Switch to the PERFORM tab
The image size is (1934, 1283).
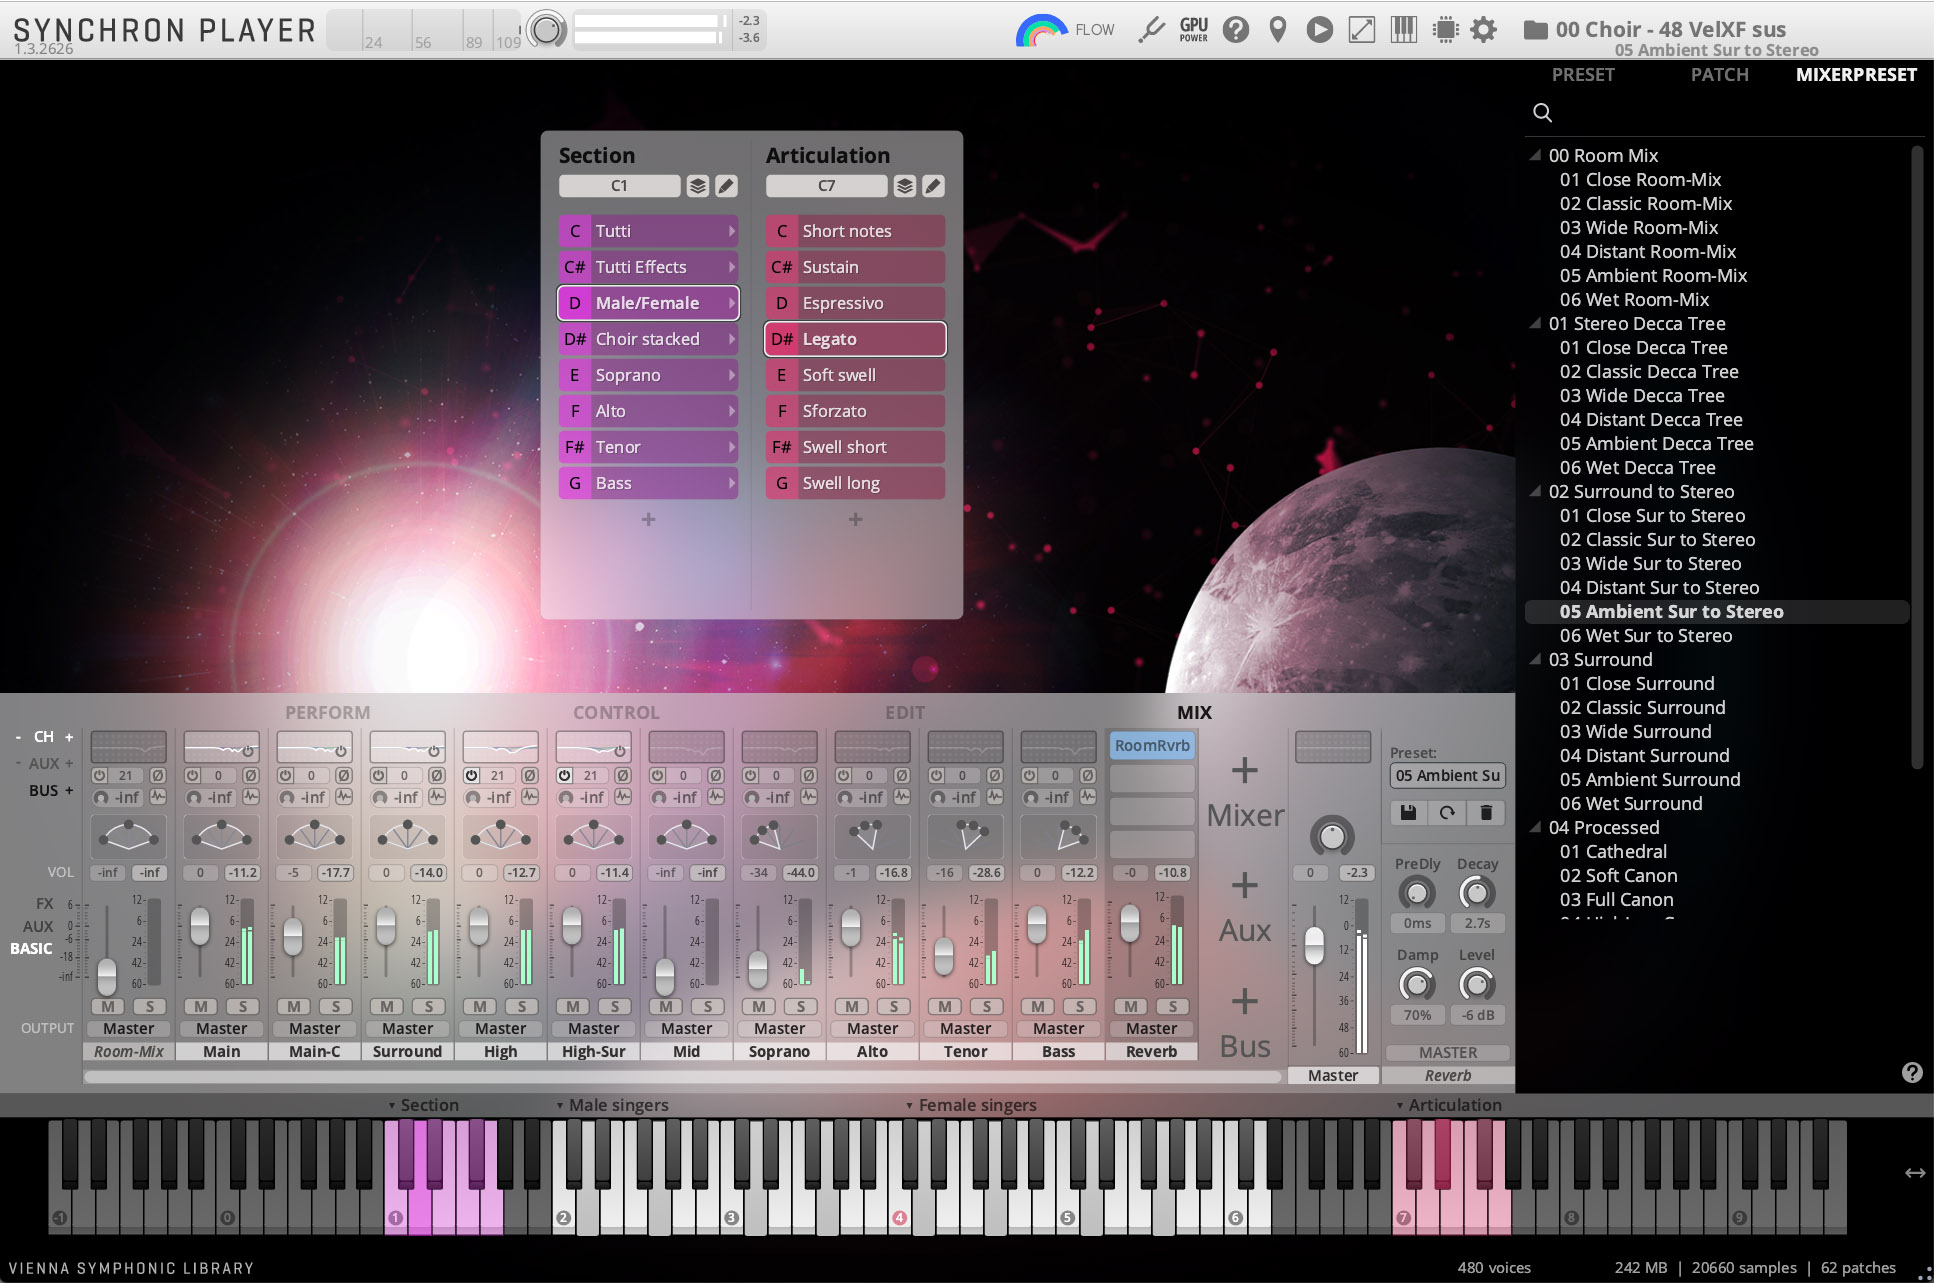click(x=327, y=712)
